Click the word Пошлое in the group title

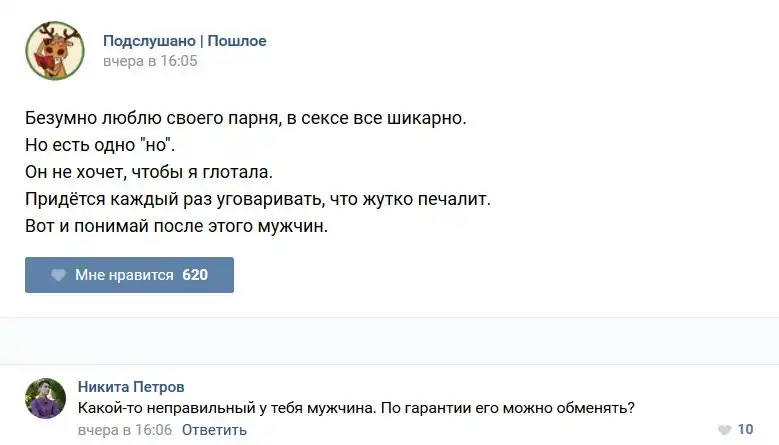point(237,41)
